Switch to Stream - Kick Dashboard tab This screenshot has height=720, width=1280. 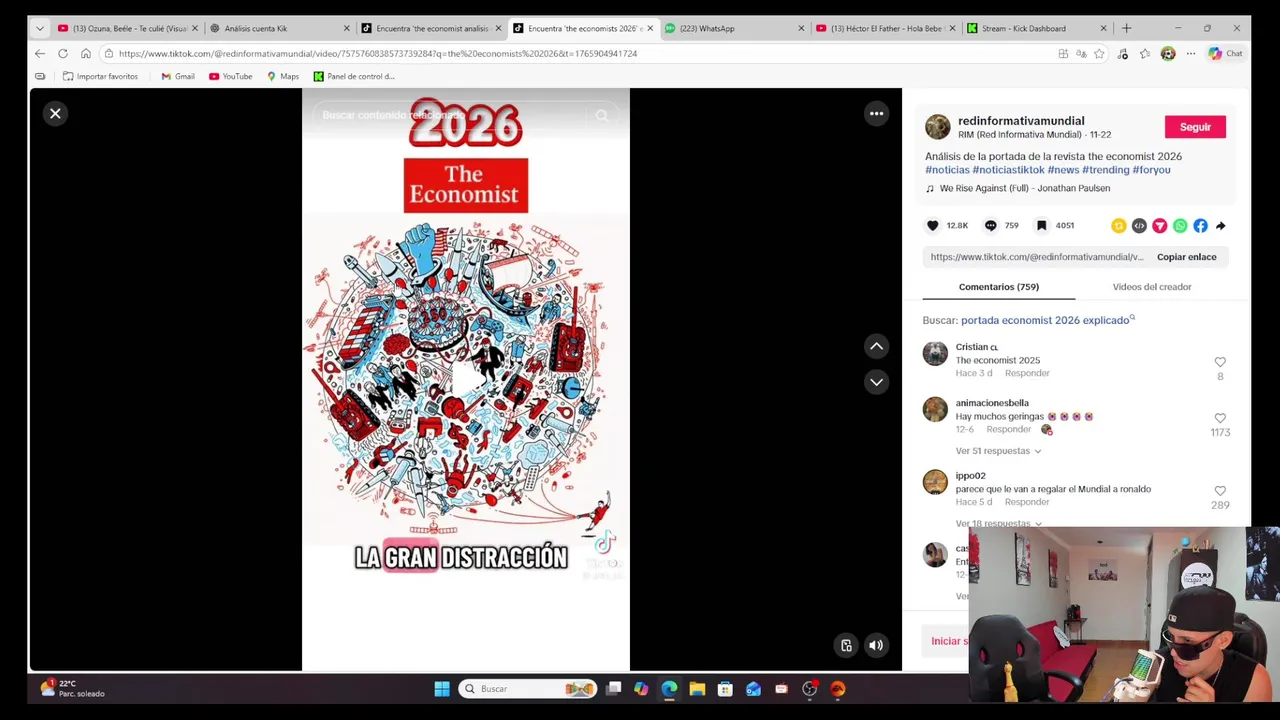coord(1038,28)
